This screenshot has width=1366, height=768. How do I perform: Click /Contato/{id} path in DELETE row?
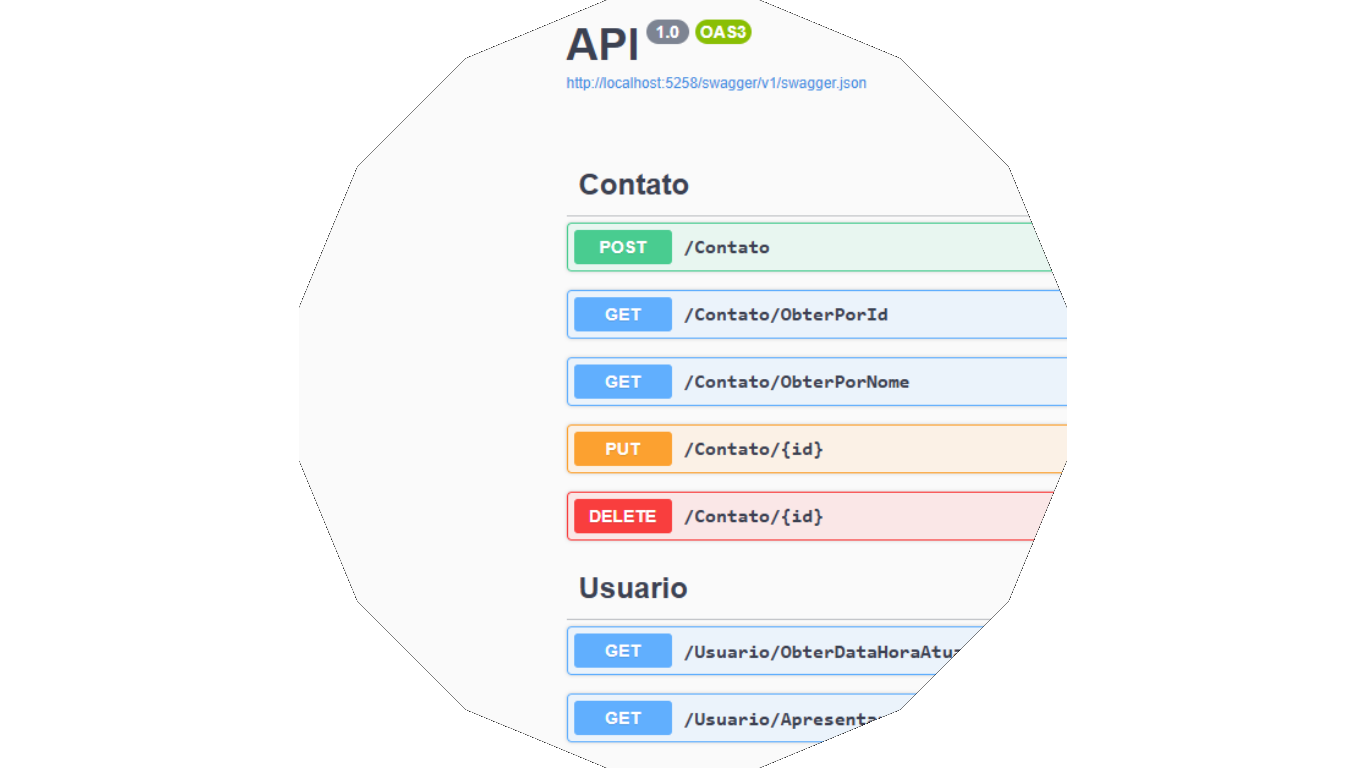[x=754, y=516]
